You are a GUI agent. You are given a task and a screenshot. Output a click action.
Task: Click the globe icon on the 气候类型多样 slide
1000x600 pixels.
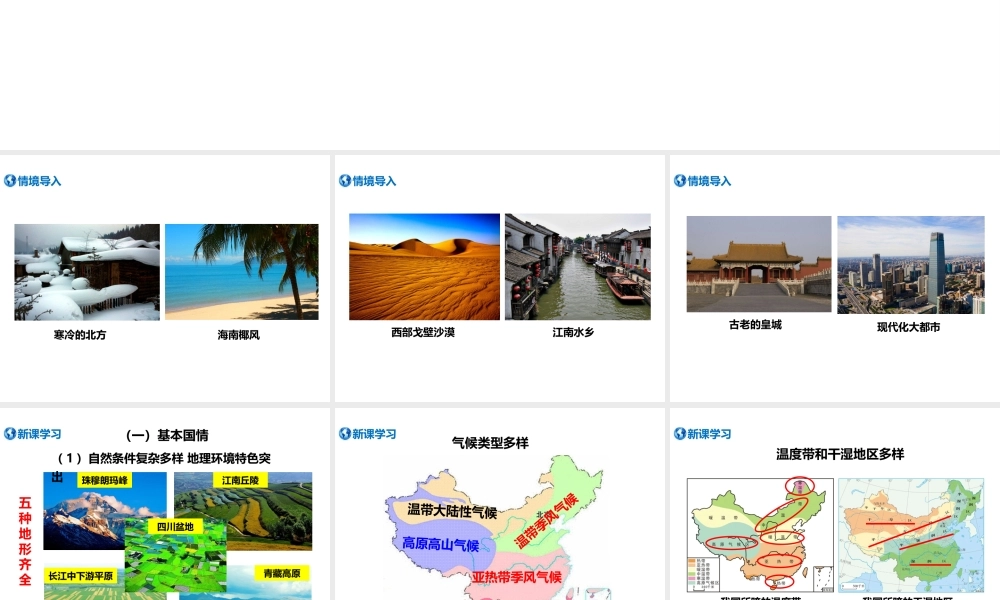345,434
